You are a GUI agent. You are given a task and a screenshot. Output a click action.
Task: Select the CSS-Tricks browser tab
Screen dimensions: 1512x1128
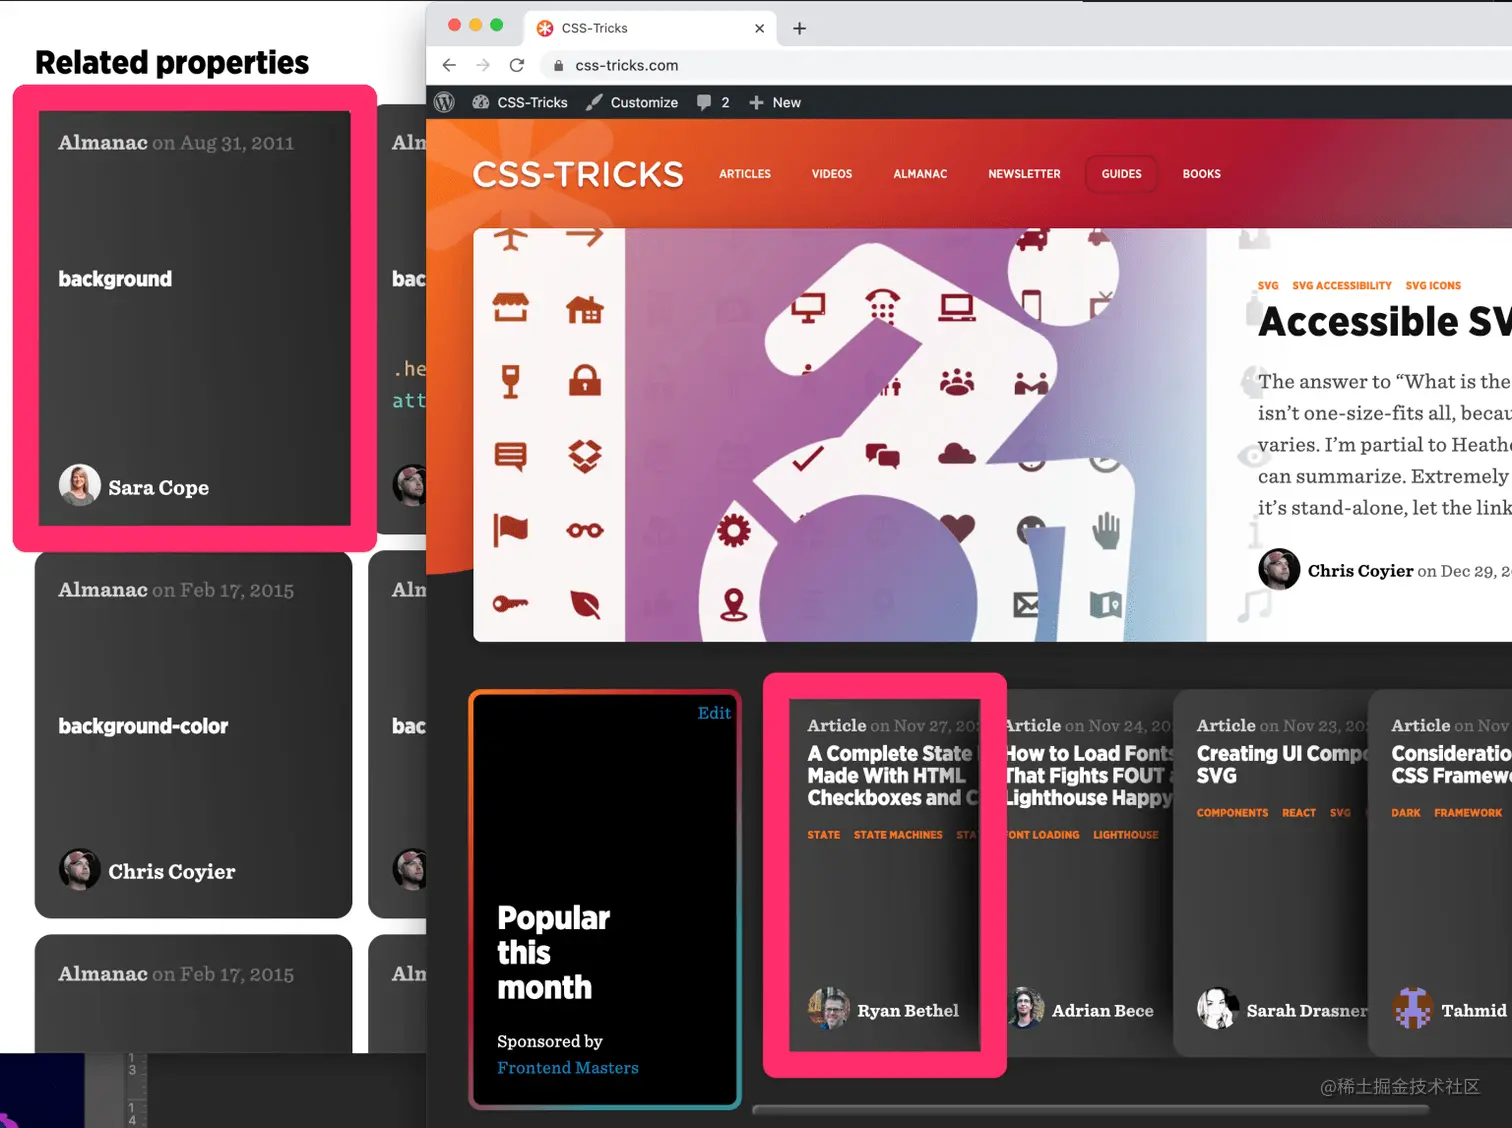click(x=650, y=28)
